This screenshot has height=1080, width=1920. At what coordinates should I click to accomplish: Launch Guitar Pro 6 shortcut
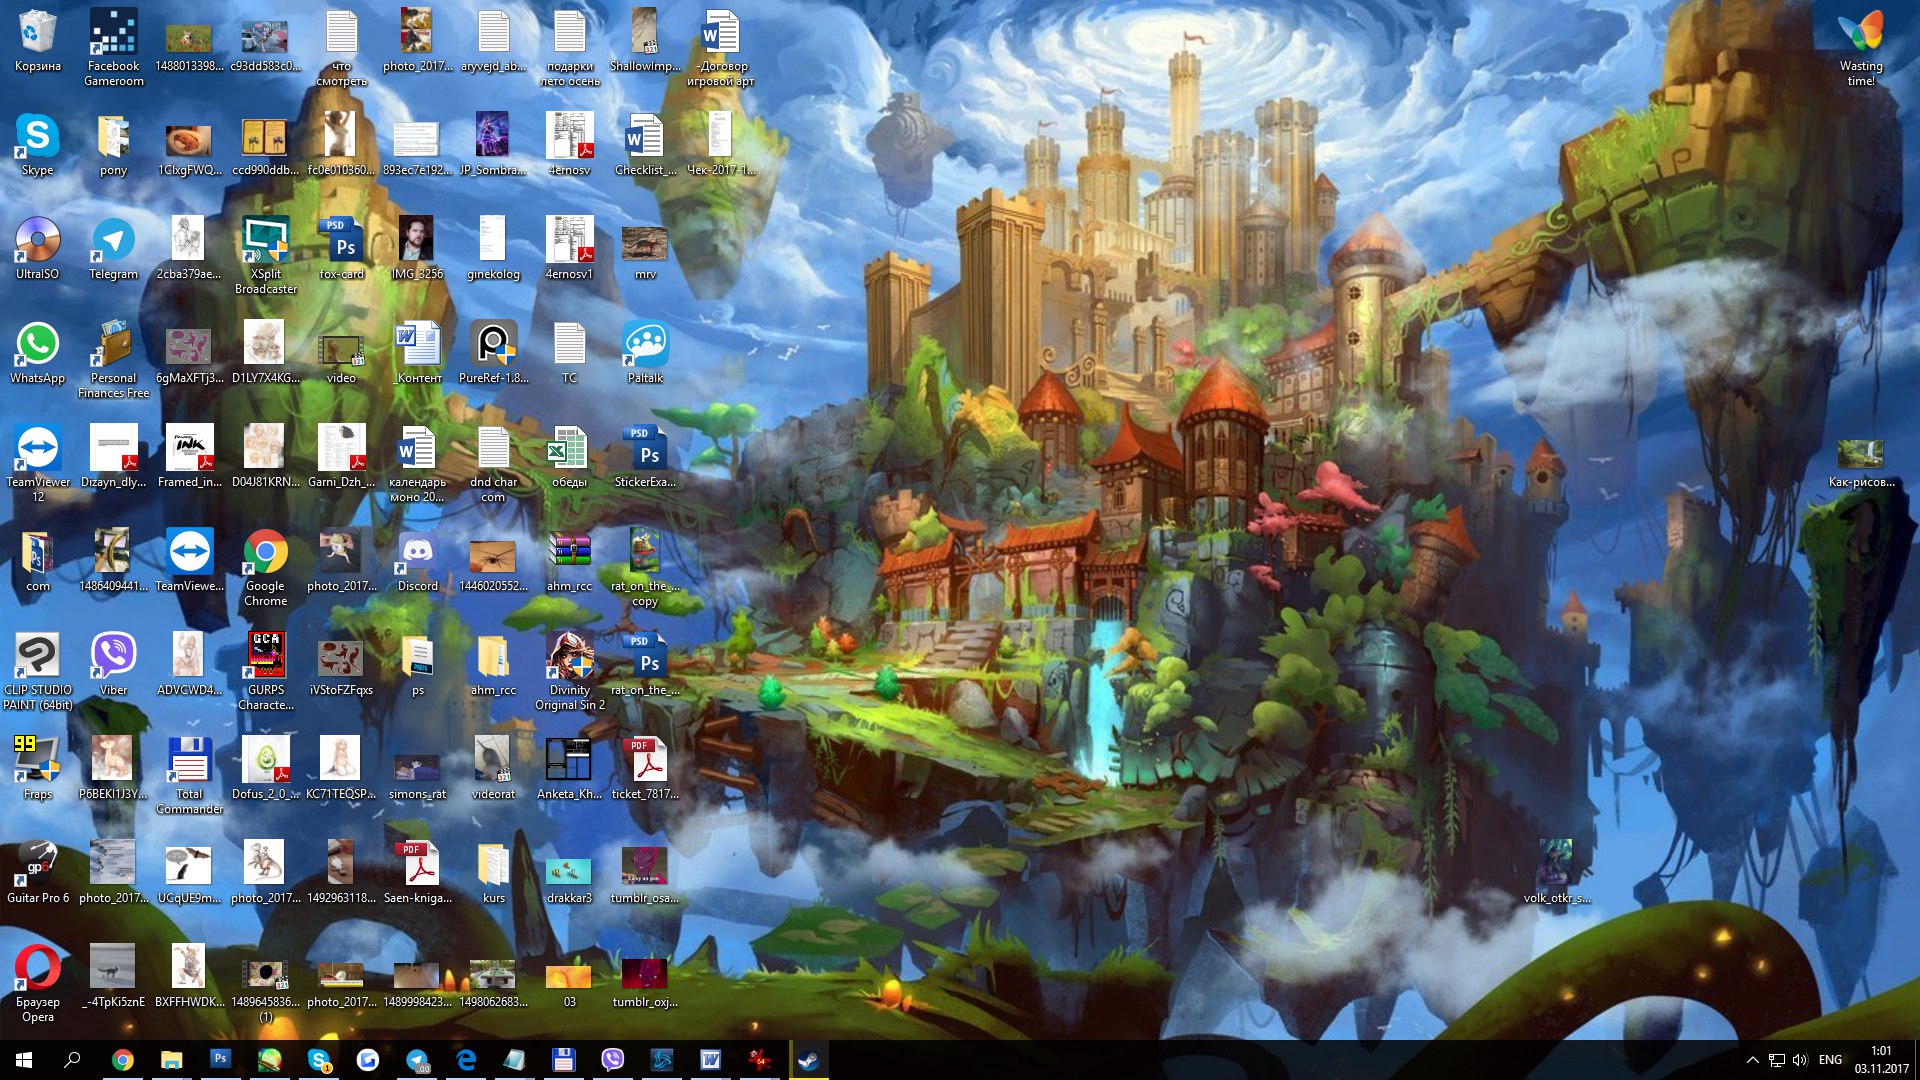(x=38, y=874)
